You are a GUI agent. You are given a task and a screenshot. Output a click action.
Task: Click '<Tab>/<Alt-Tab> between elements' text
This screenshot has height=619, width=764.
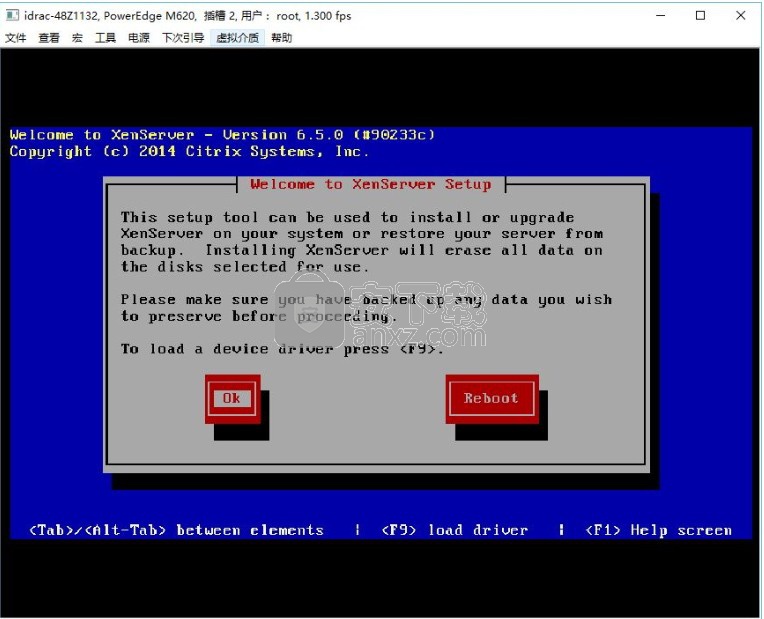tap(176, 530)
